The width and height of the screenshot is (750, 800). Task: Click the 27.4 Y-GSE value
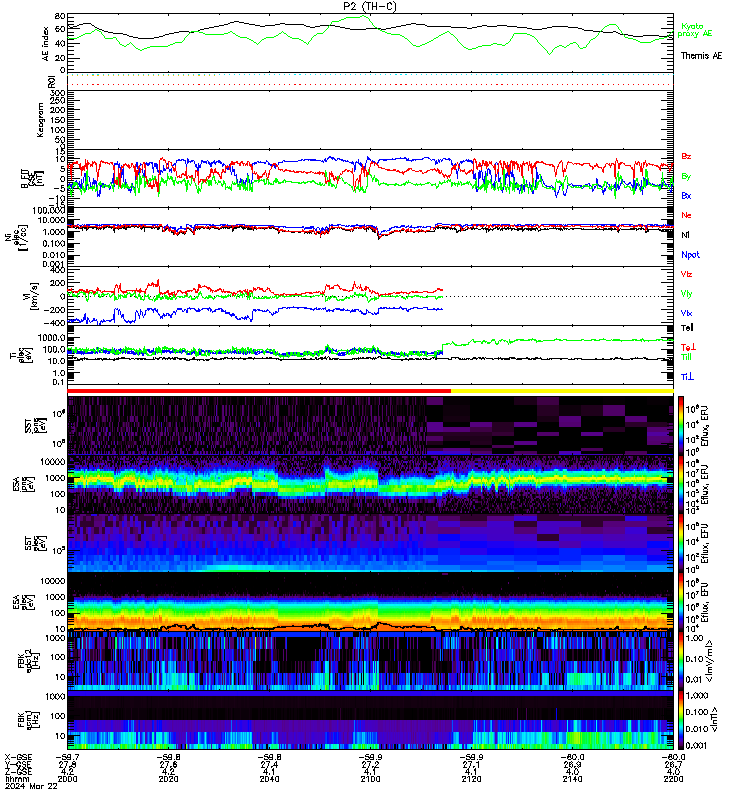[269, 764]
